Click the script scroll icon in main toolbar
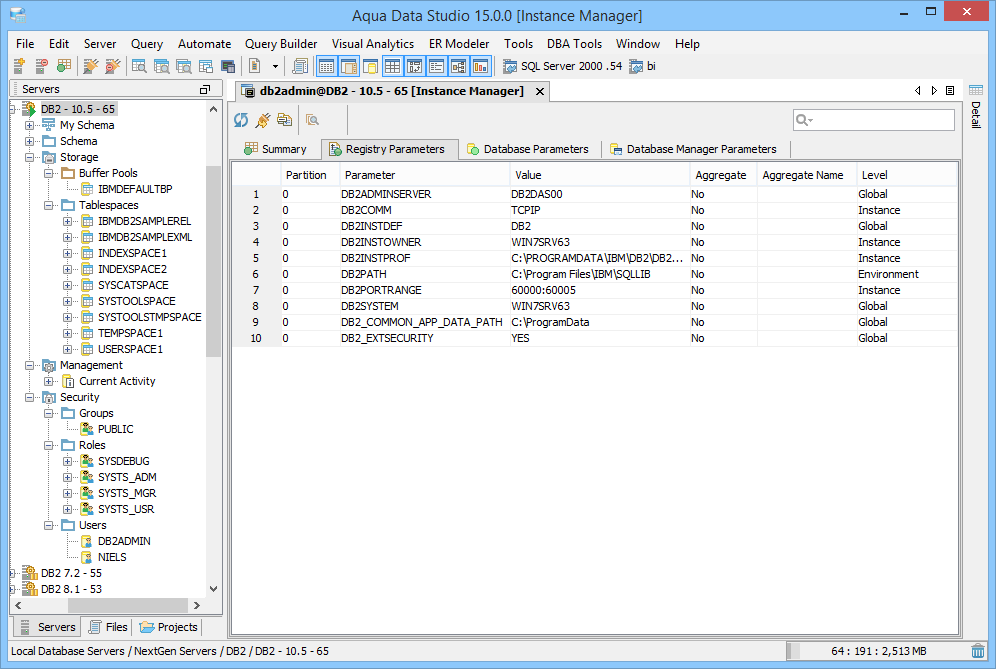The width and height of the screenshot is (996, 669). tap(300, 65)
